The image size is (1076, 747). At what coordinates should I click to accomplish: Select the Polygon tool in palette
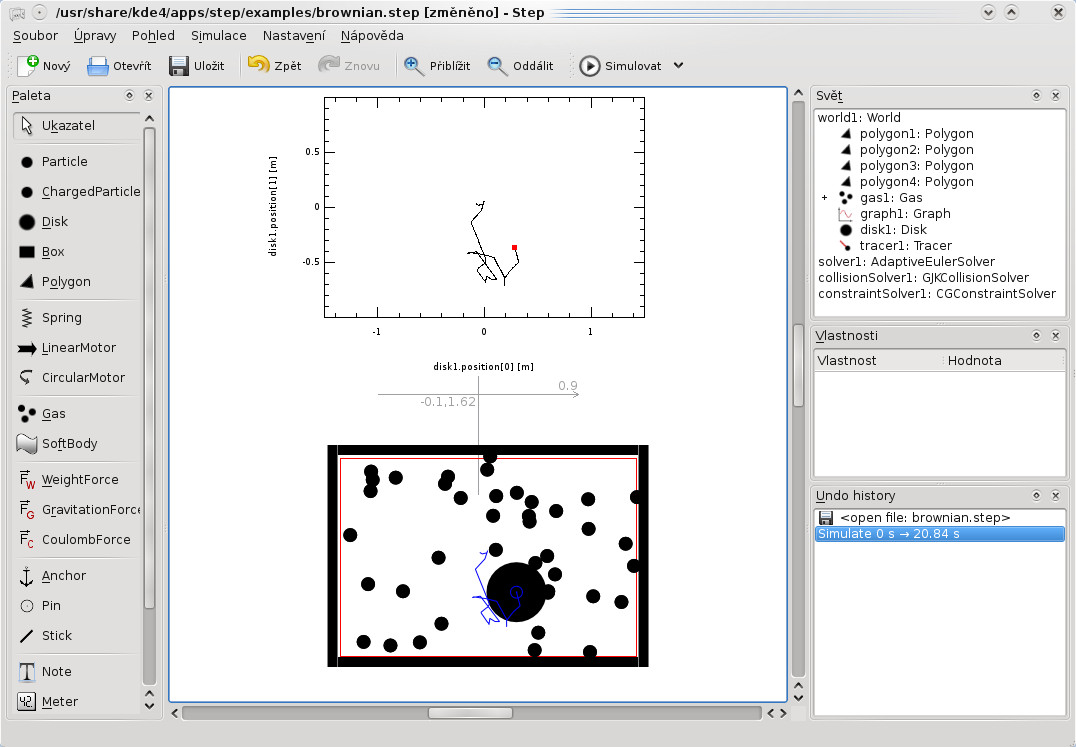[65, 282]
